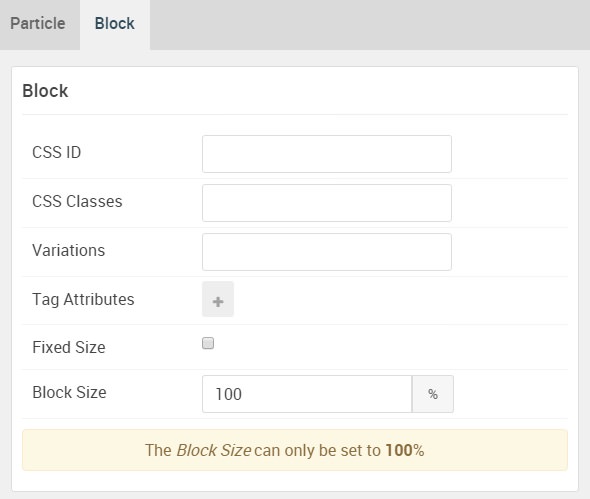Image resolution: width=590 pixels, height=499 pixels.
Task: Open the Variations selection field
Action: (327, 252)
